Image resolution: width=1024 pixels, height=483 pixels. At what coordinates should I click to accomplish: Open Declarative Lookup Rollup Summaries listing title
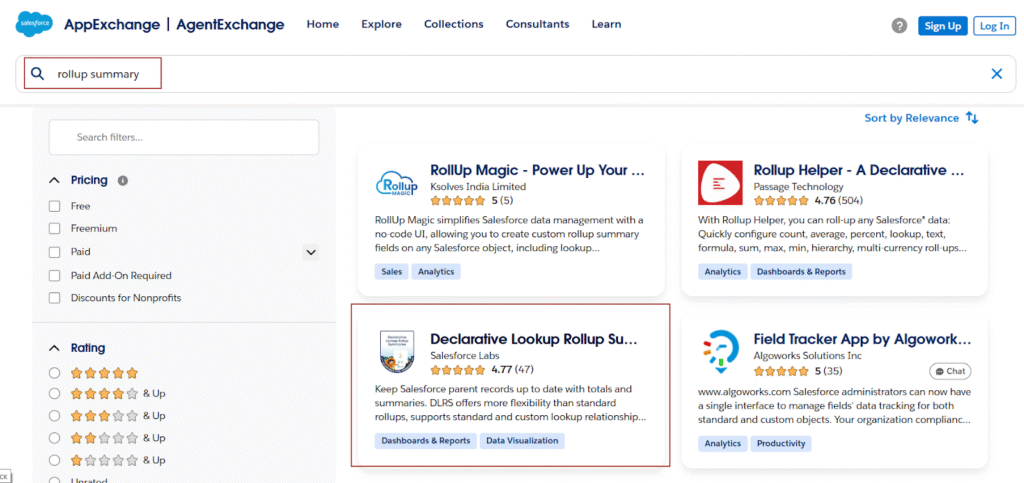click(x=534, y=339)
